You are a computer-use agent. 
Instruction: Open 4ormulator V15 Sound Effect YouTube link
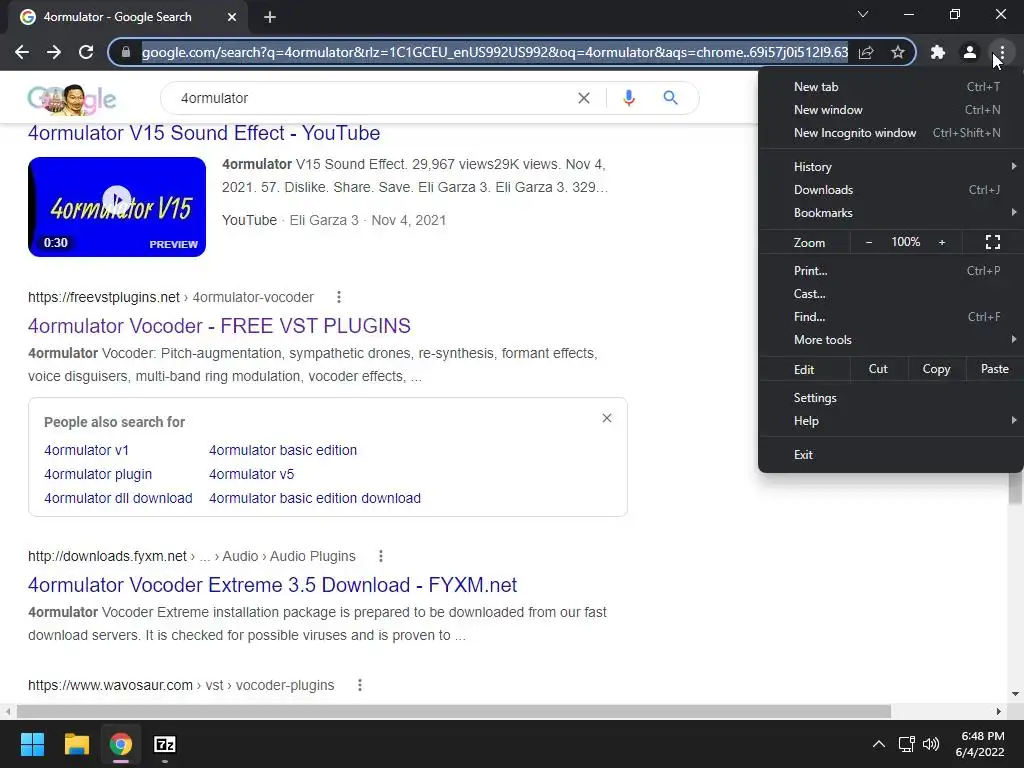pos(204,133)
